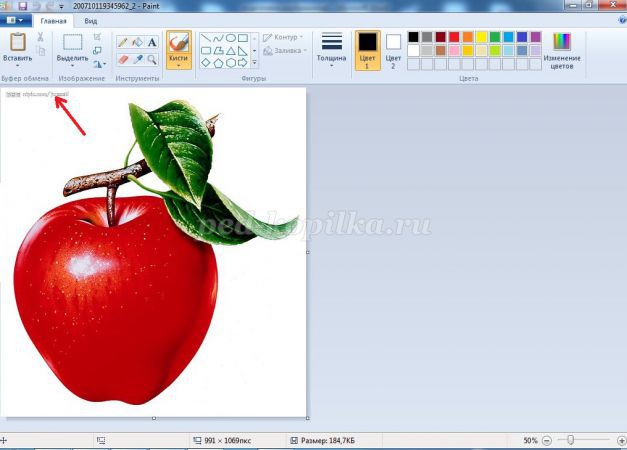Pick the orange color swatch
Image resolution: width=627 pixels, height=450 pixels.
(x=468, y=37)
